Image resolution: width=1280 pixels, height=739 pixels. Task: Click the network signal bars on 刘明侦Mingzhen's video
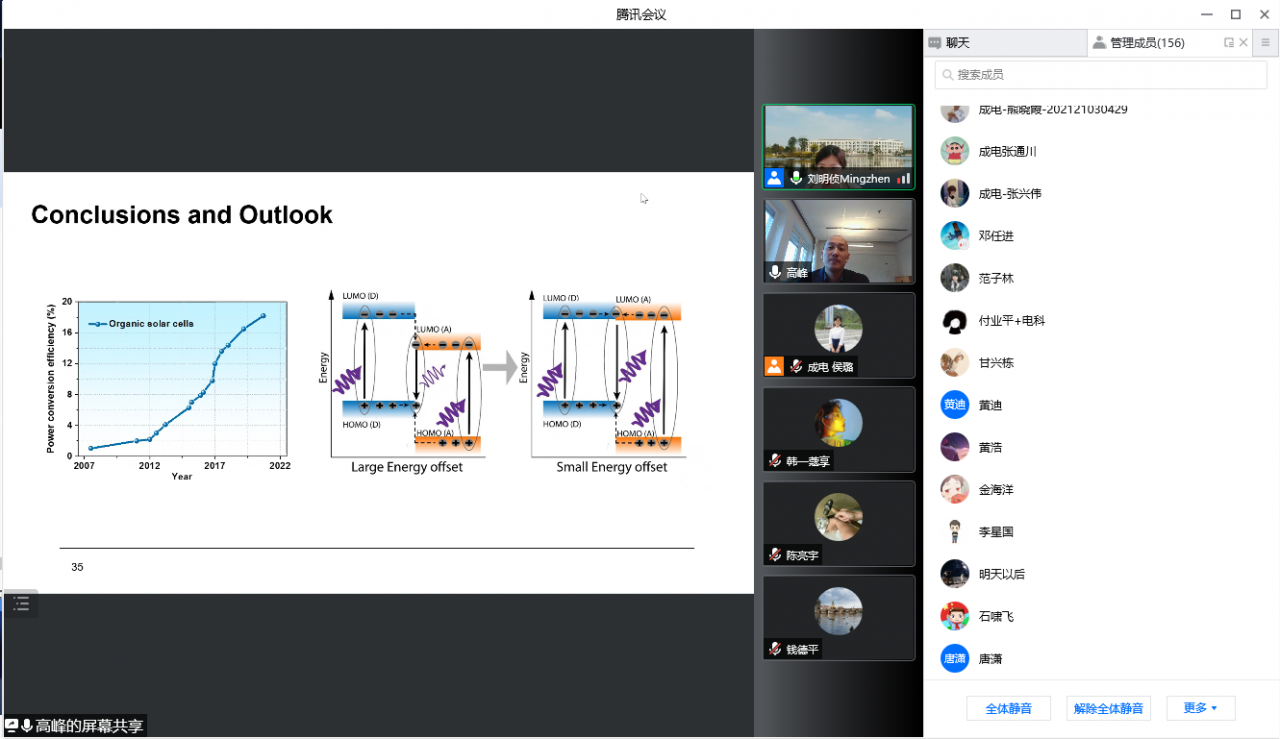tap(903, 179)
